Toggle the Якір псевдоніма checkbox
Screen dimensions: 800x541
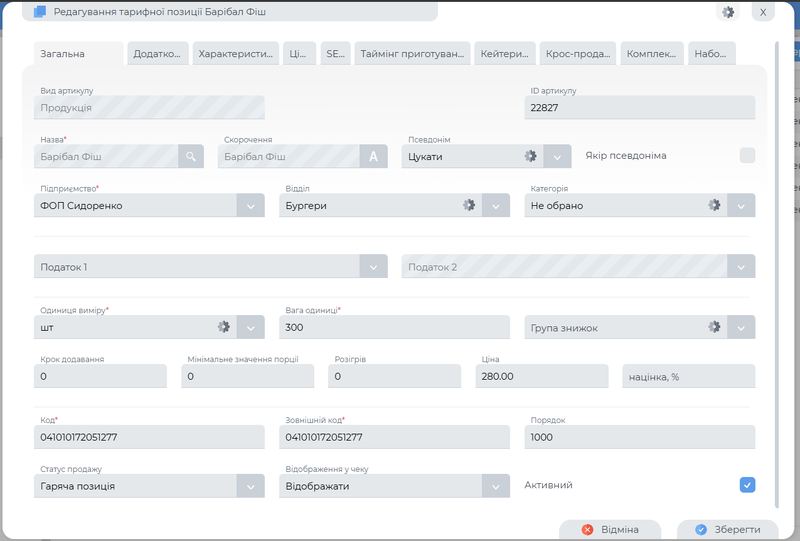point(747,155)
